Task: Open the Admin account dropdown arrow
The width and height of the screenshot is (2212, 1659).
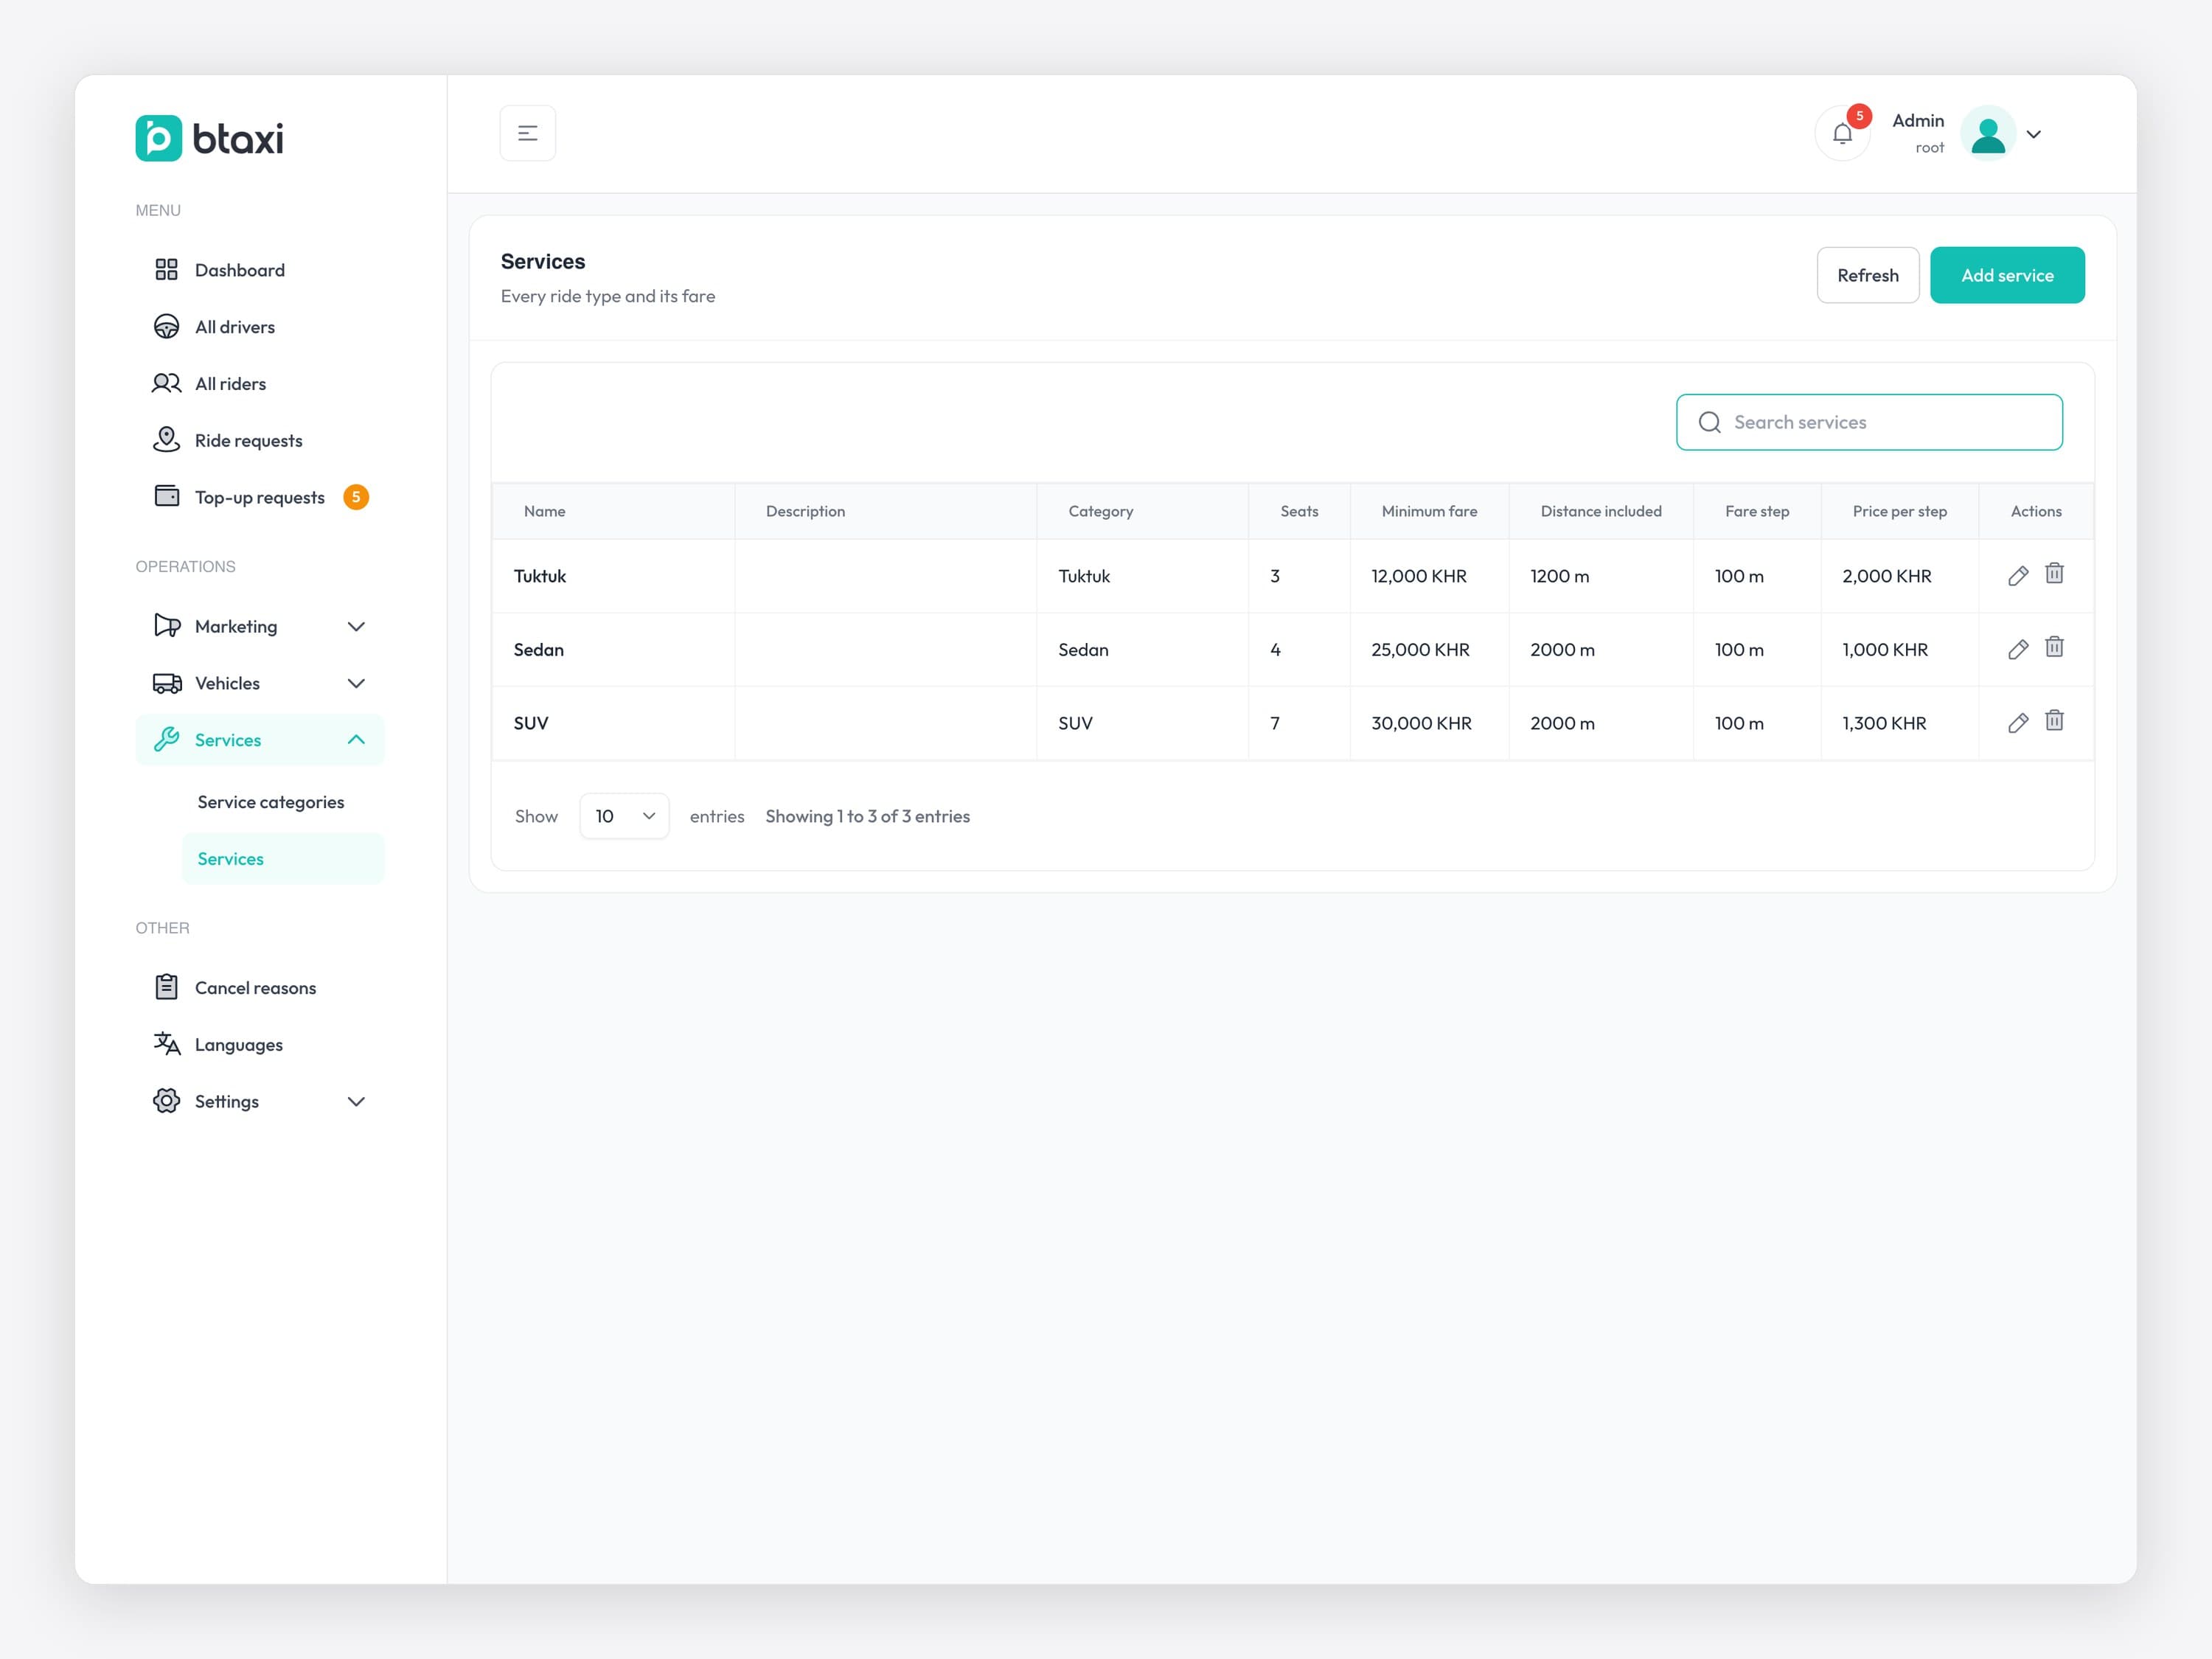Action: (x=2033, y=134)
